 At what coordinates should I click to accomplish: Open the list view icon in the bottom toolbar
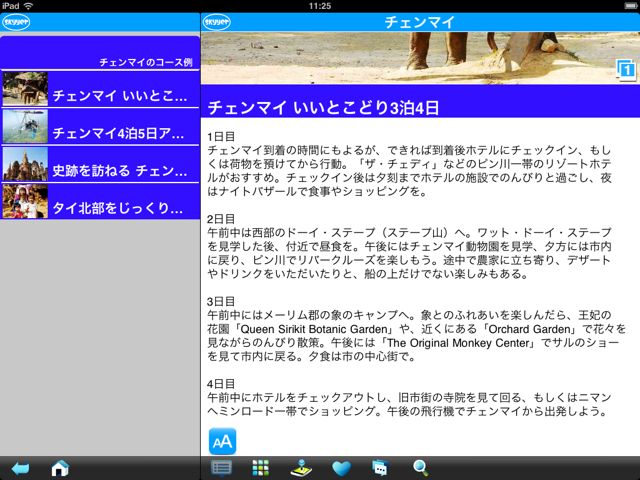[x=221, y=468]
